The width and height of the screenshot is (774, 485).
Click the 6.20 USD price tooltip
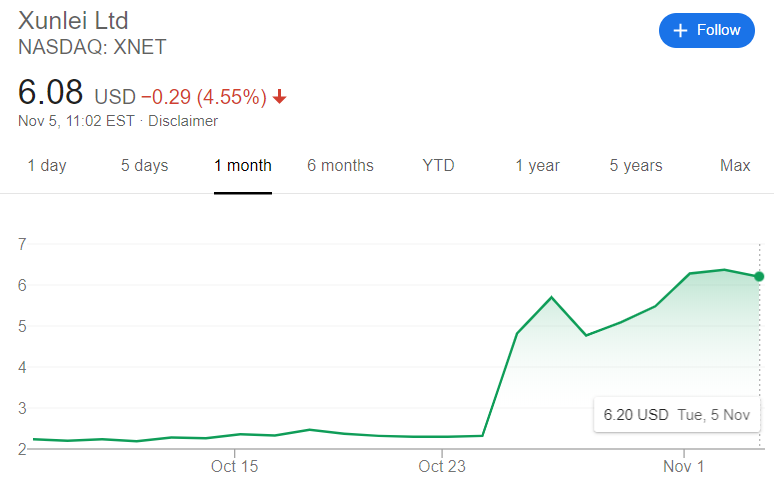pos(676,415)
